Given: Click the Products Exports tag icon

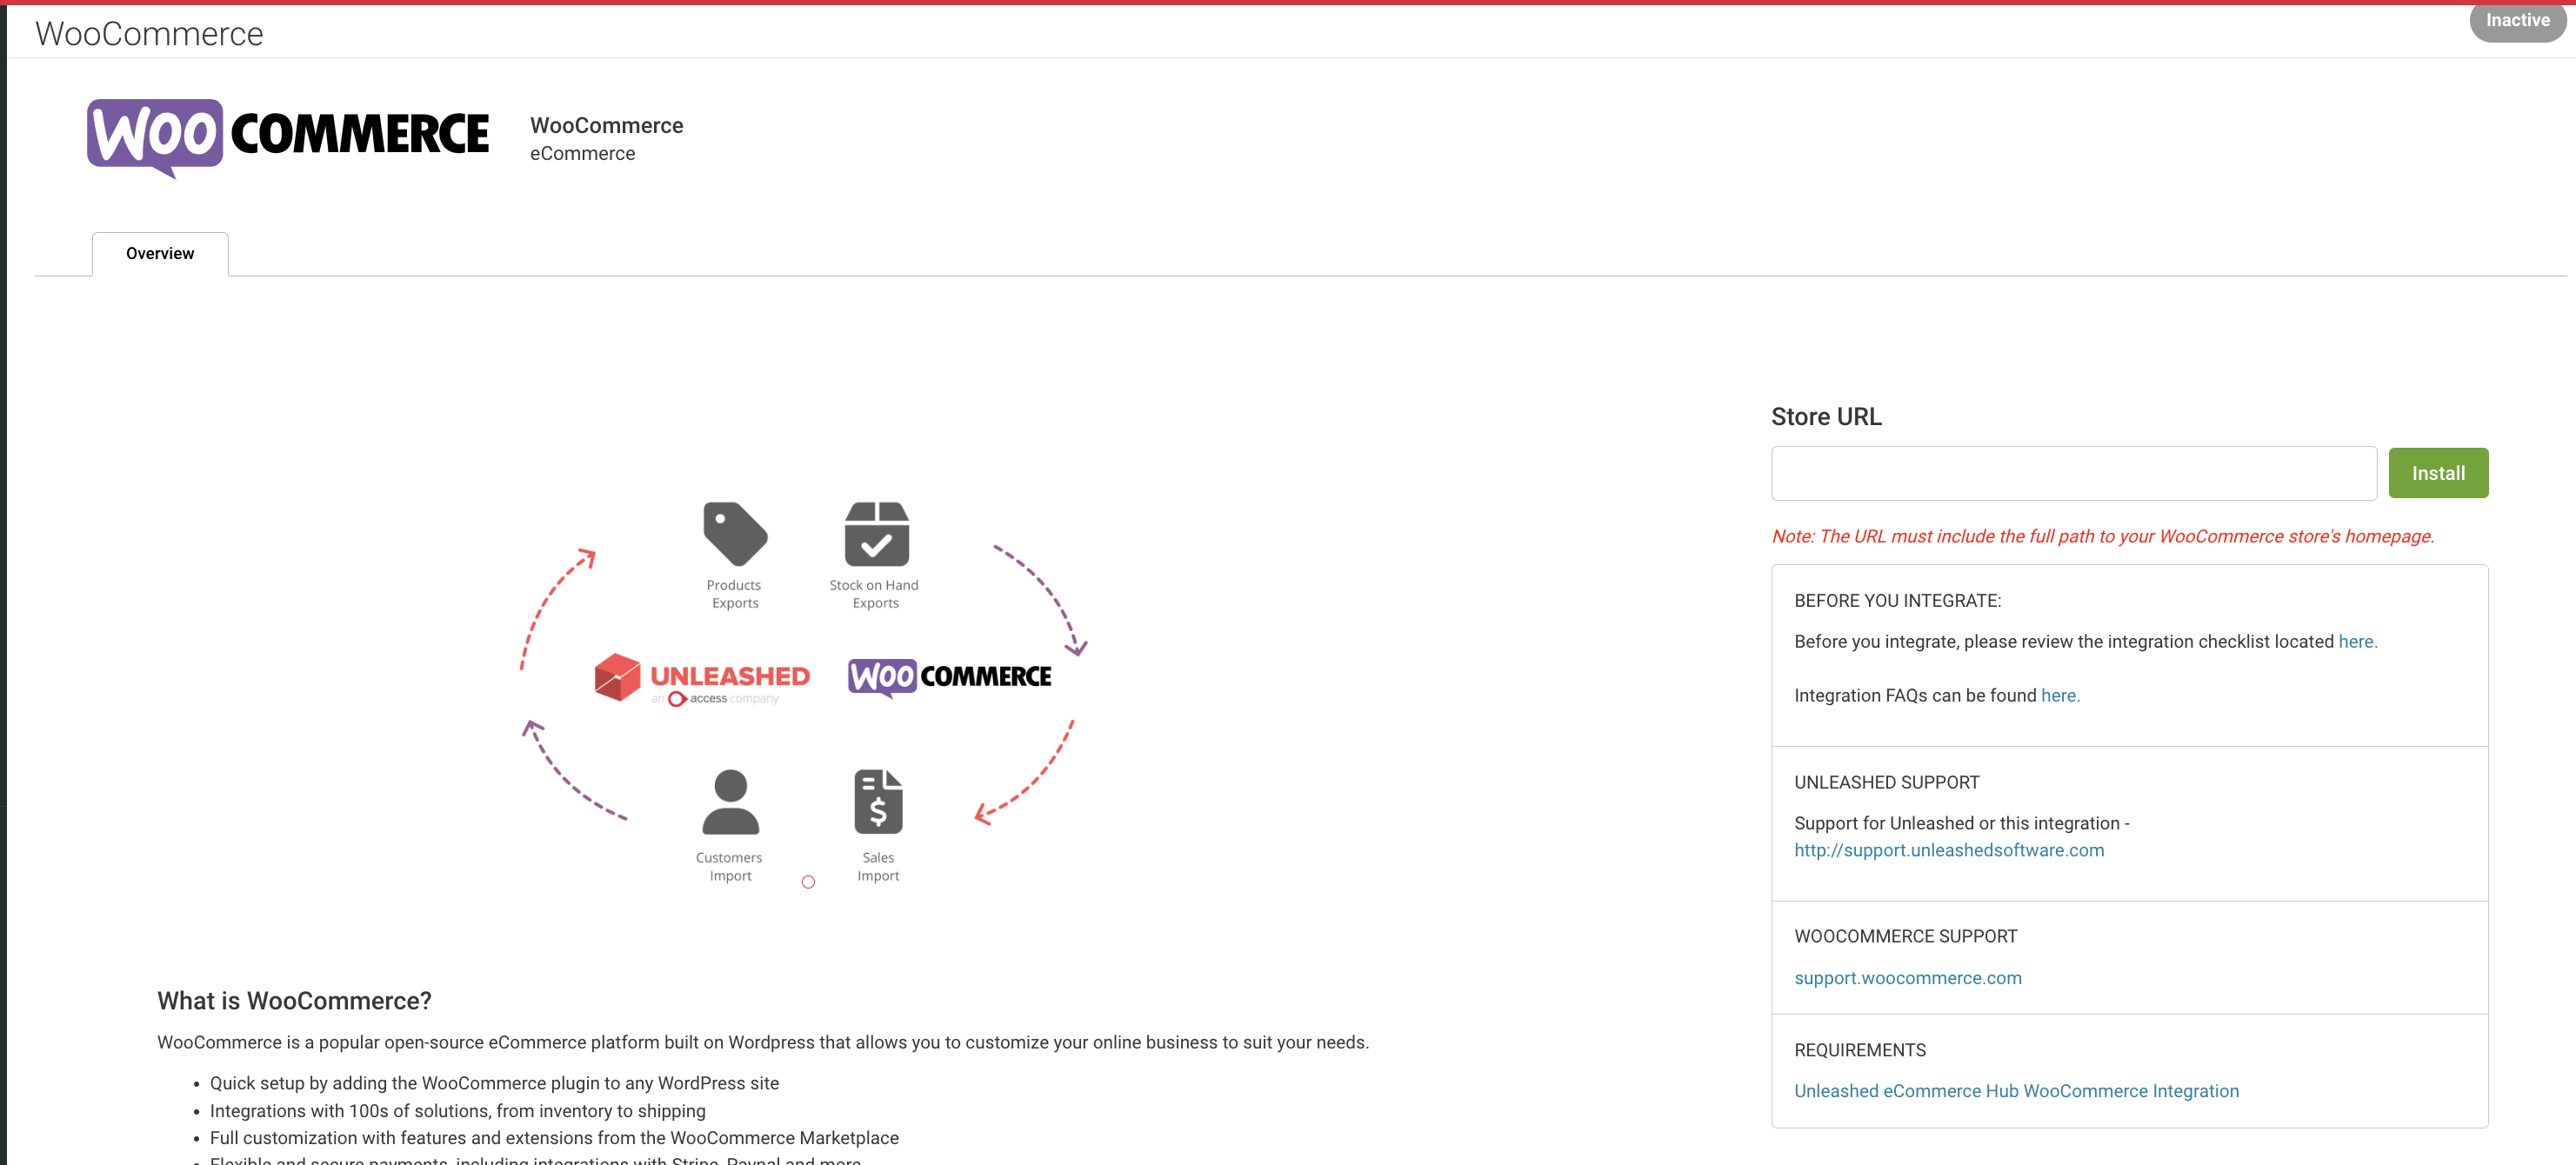Looking at the screenshot, I should coord(735,534).
